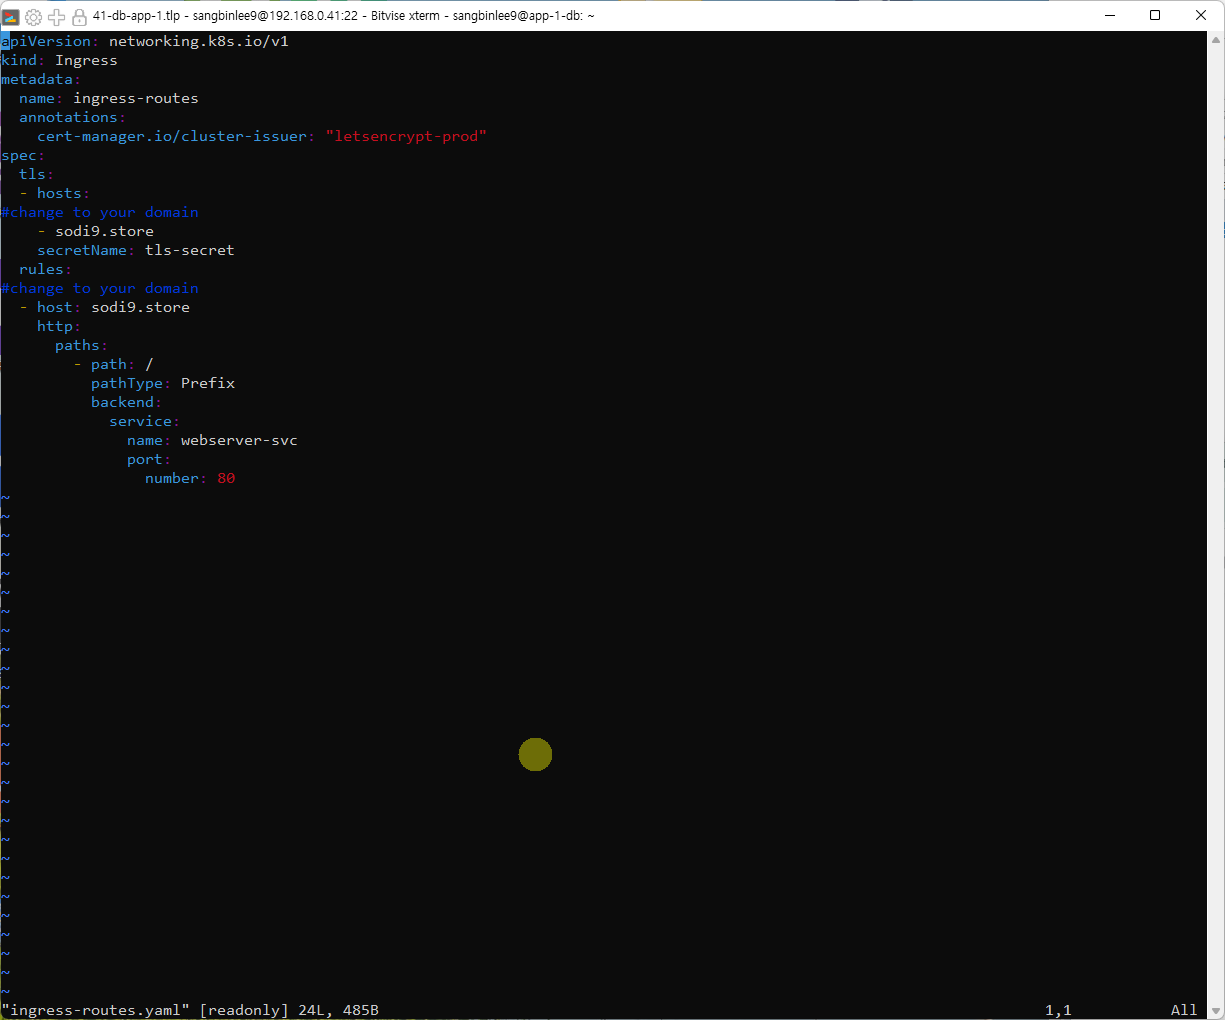This screenshot has width=1225, height=1020.
Task: Click the 'cert-manager.io/cluster-issuer' key
Action: click(x=172, y=136)
